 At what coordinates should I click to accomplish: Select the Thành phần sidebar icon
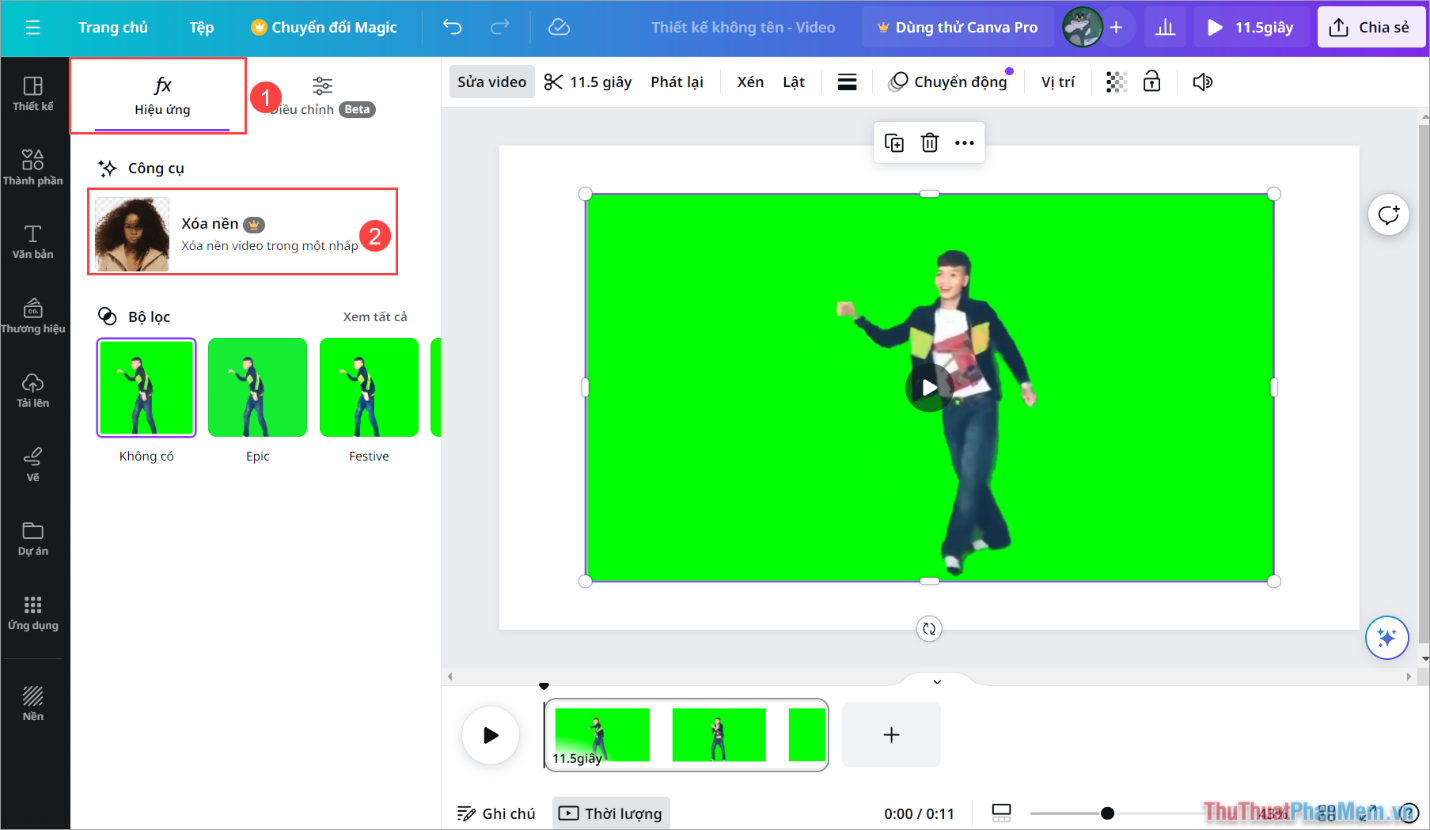(33, 164)
